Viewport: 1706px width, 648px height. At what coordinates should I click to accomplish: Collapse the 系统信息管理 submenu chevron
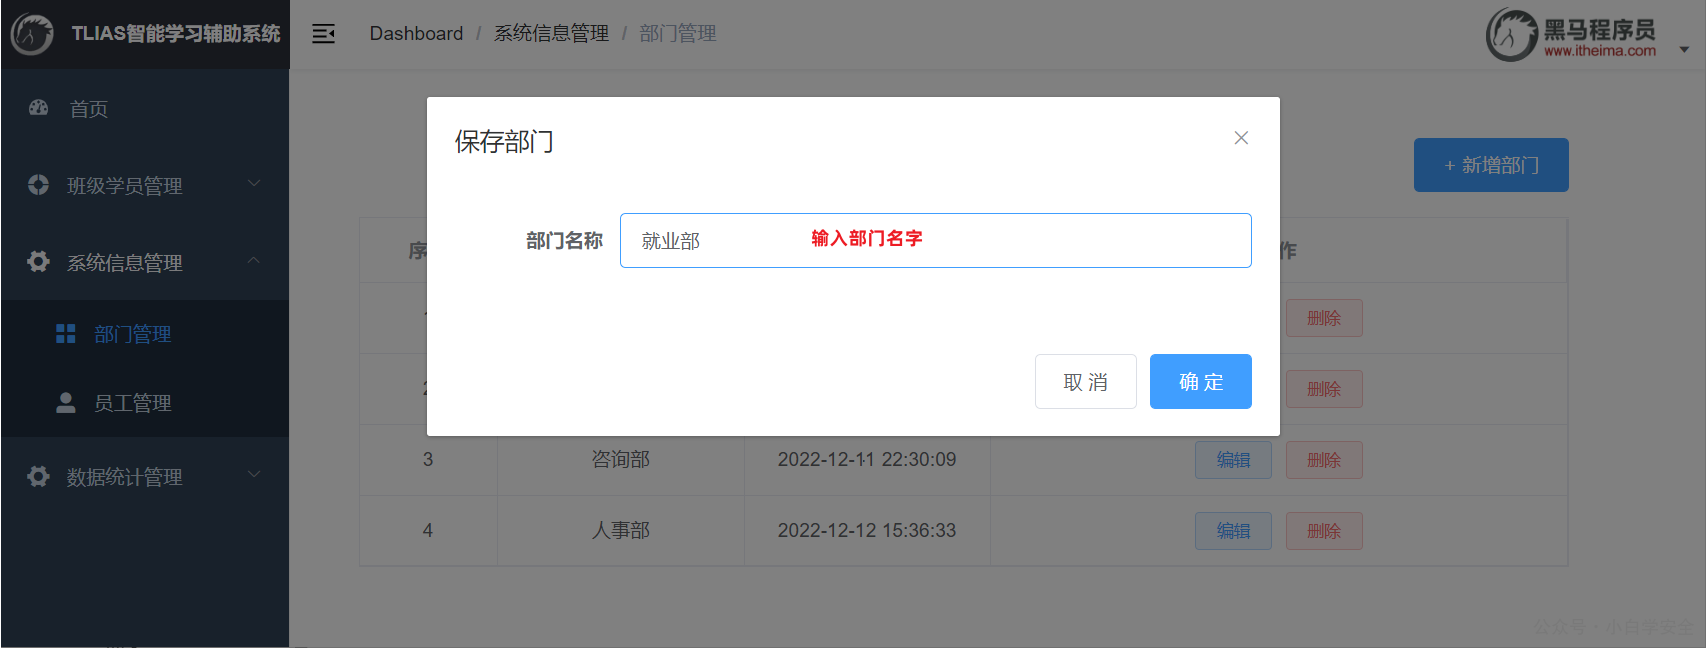click(254, 260)
